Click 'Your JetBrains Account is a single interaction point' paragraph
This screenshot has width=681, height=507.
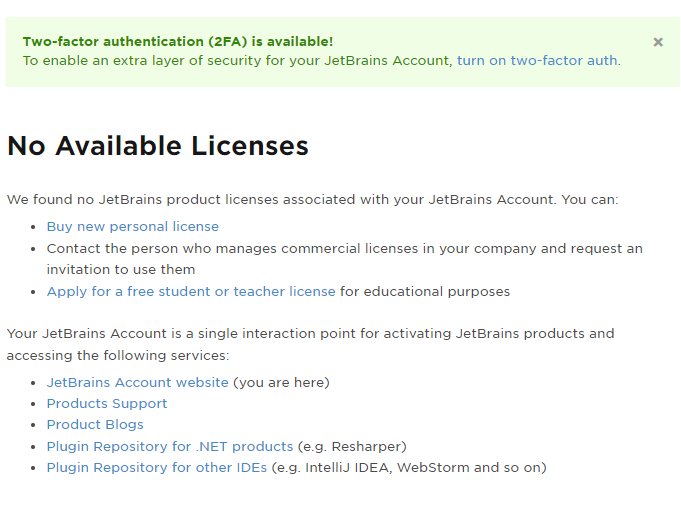(311, 345)
